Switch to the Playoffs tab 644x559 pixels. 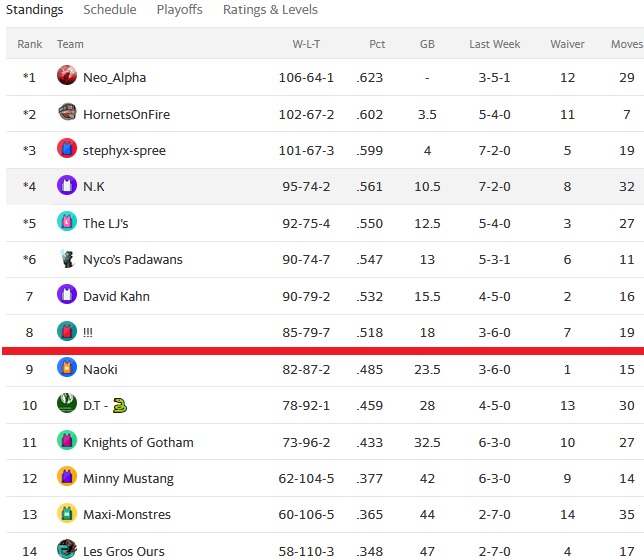coord(179,9)
